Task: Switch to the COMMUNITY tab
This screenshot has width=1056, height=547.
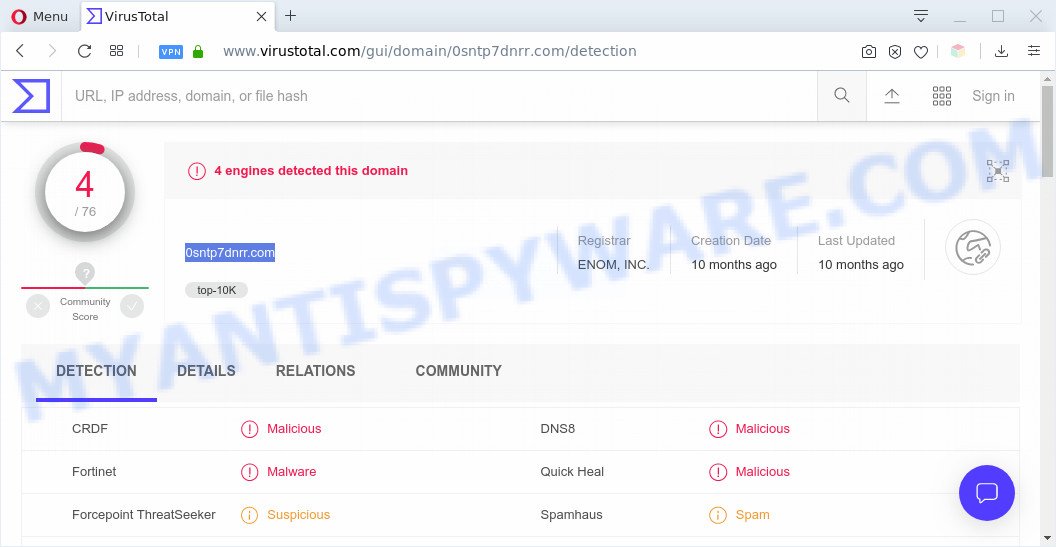Action: click(459, 371)
